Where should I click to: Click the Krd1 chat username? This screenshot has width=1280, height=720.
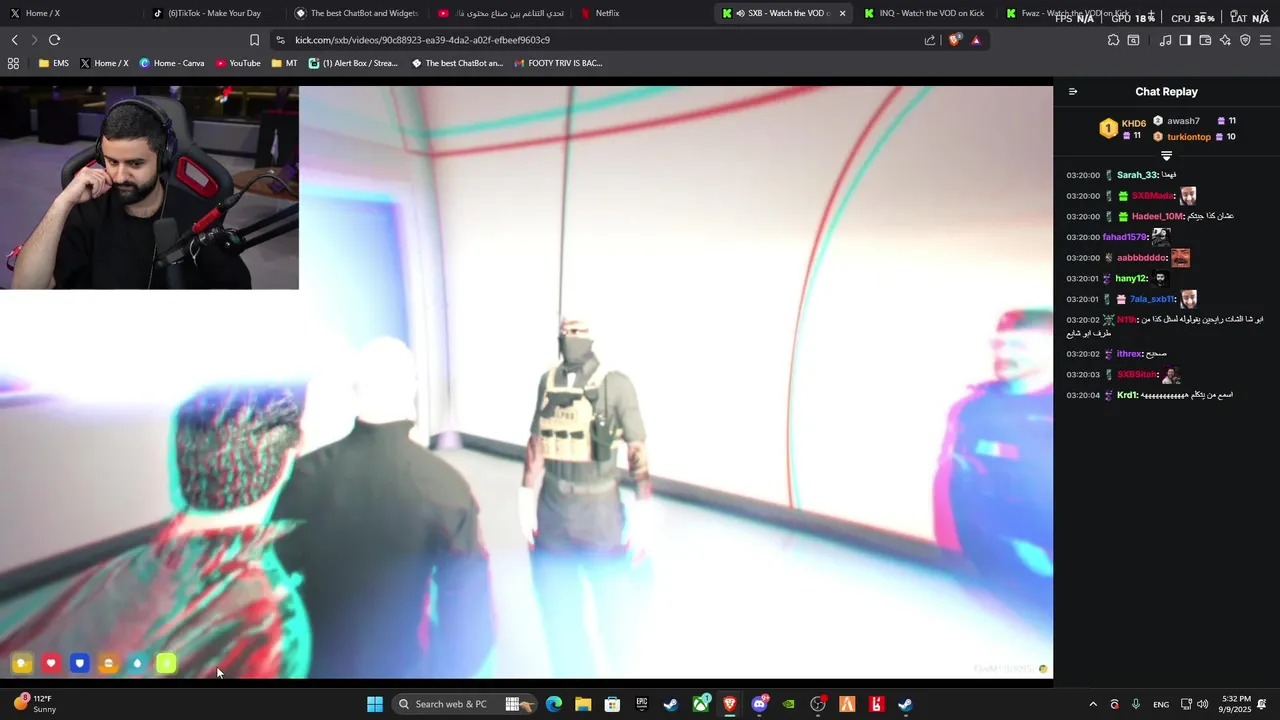point(1126,395)
